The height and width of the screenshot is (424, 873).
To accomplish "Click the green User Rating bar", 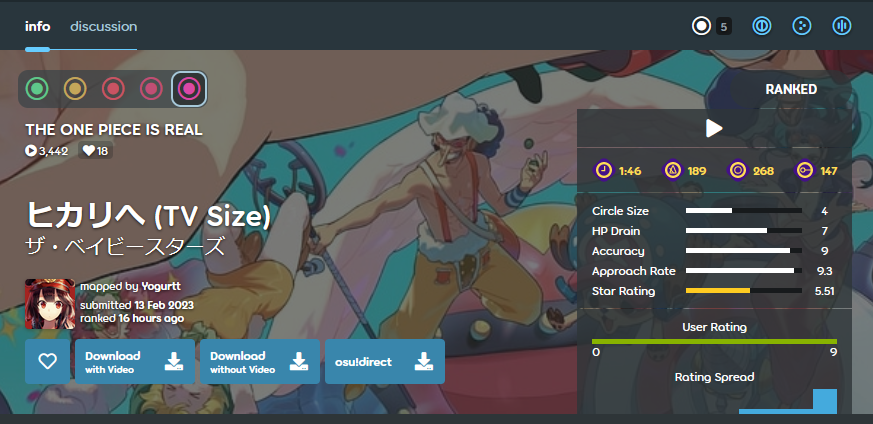I will [x=714, y=341].
